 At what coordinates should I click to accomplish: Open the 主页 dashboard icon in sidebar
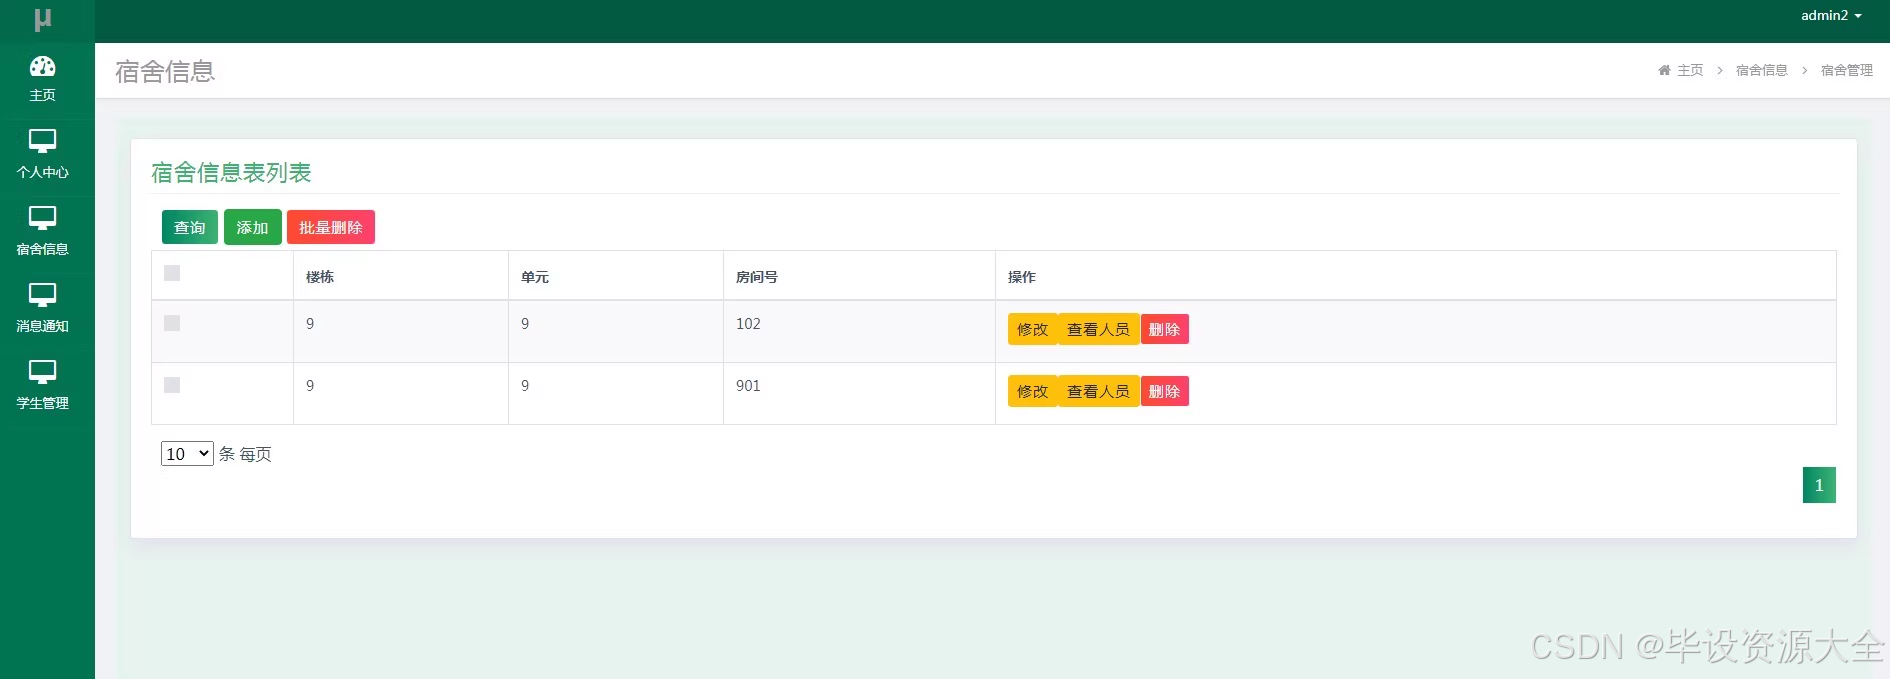tap(42, 67)
